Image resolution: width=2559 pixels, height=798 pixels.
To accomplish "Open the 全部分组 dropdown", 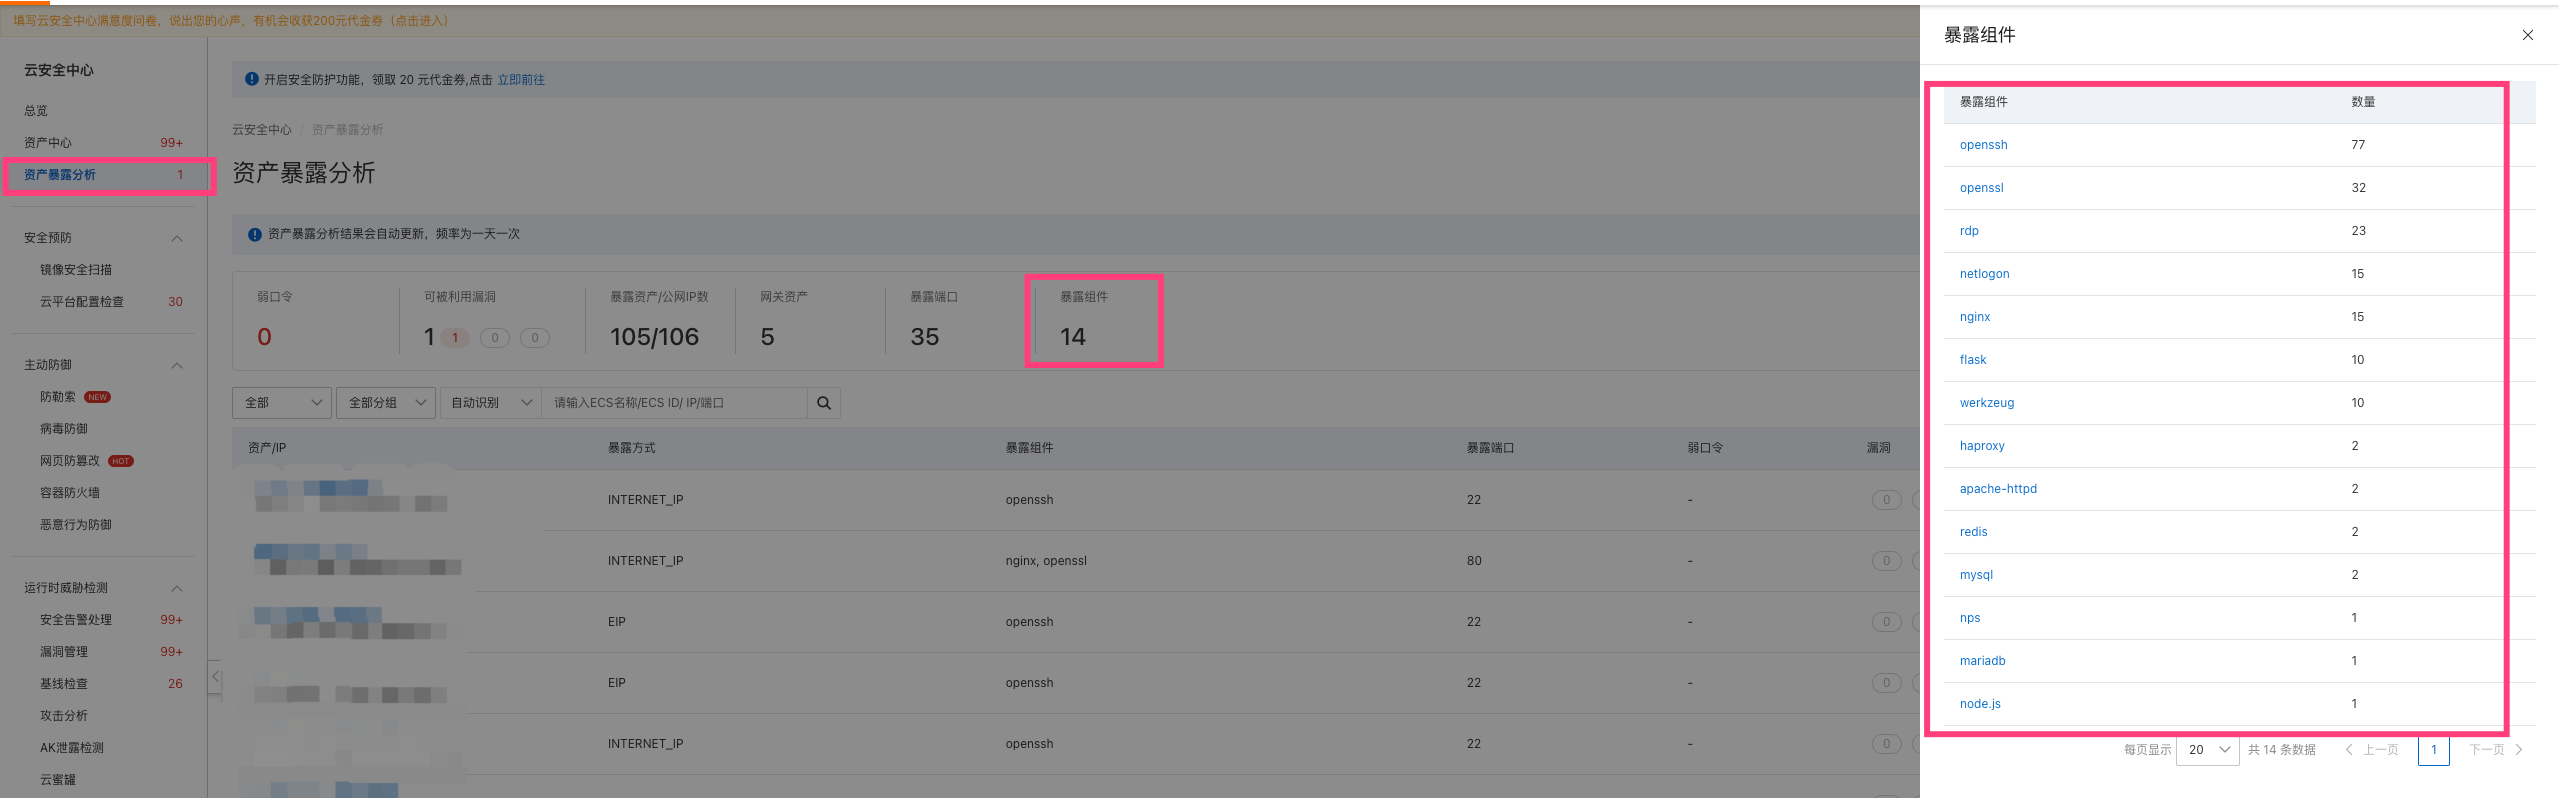I will pos(386,403).
